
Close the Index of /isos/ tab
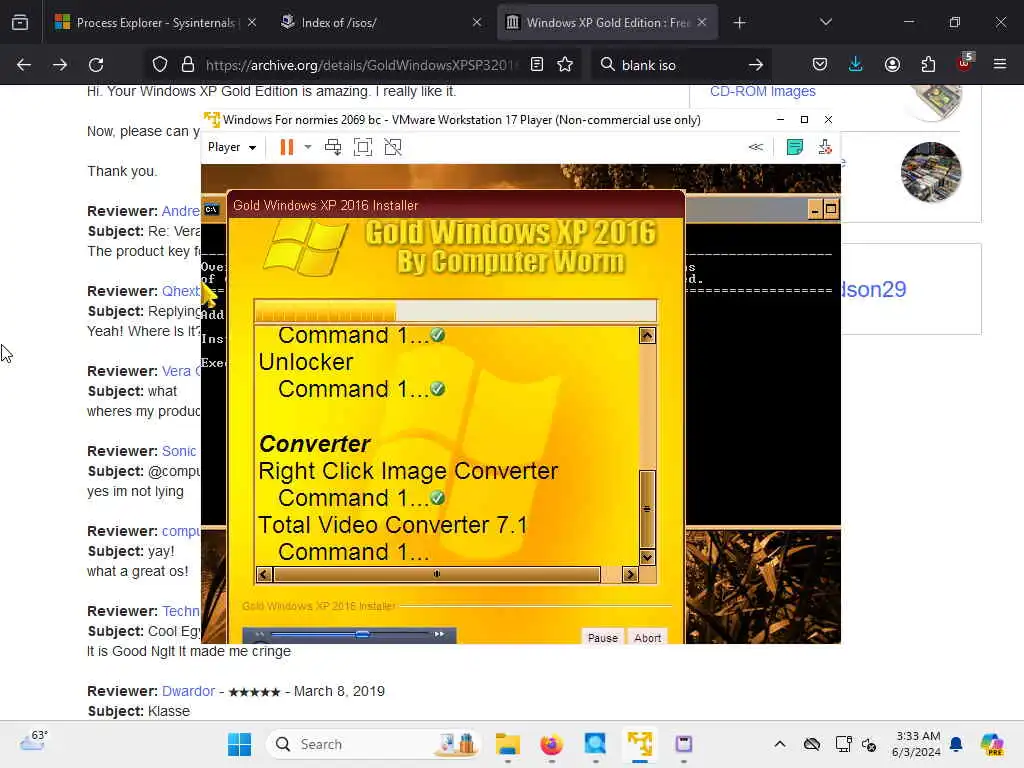tap(477, 22)
